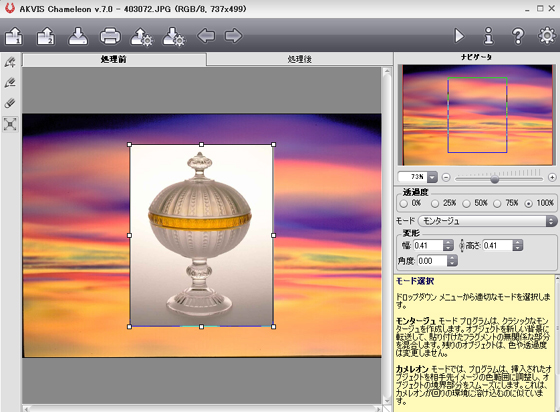The width and height of the screenshot is (560, 412).
Task: Select the first pencil tool in left toolbar
Action: pos(10,62)
